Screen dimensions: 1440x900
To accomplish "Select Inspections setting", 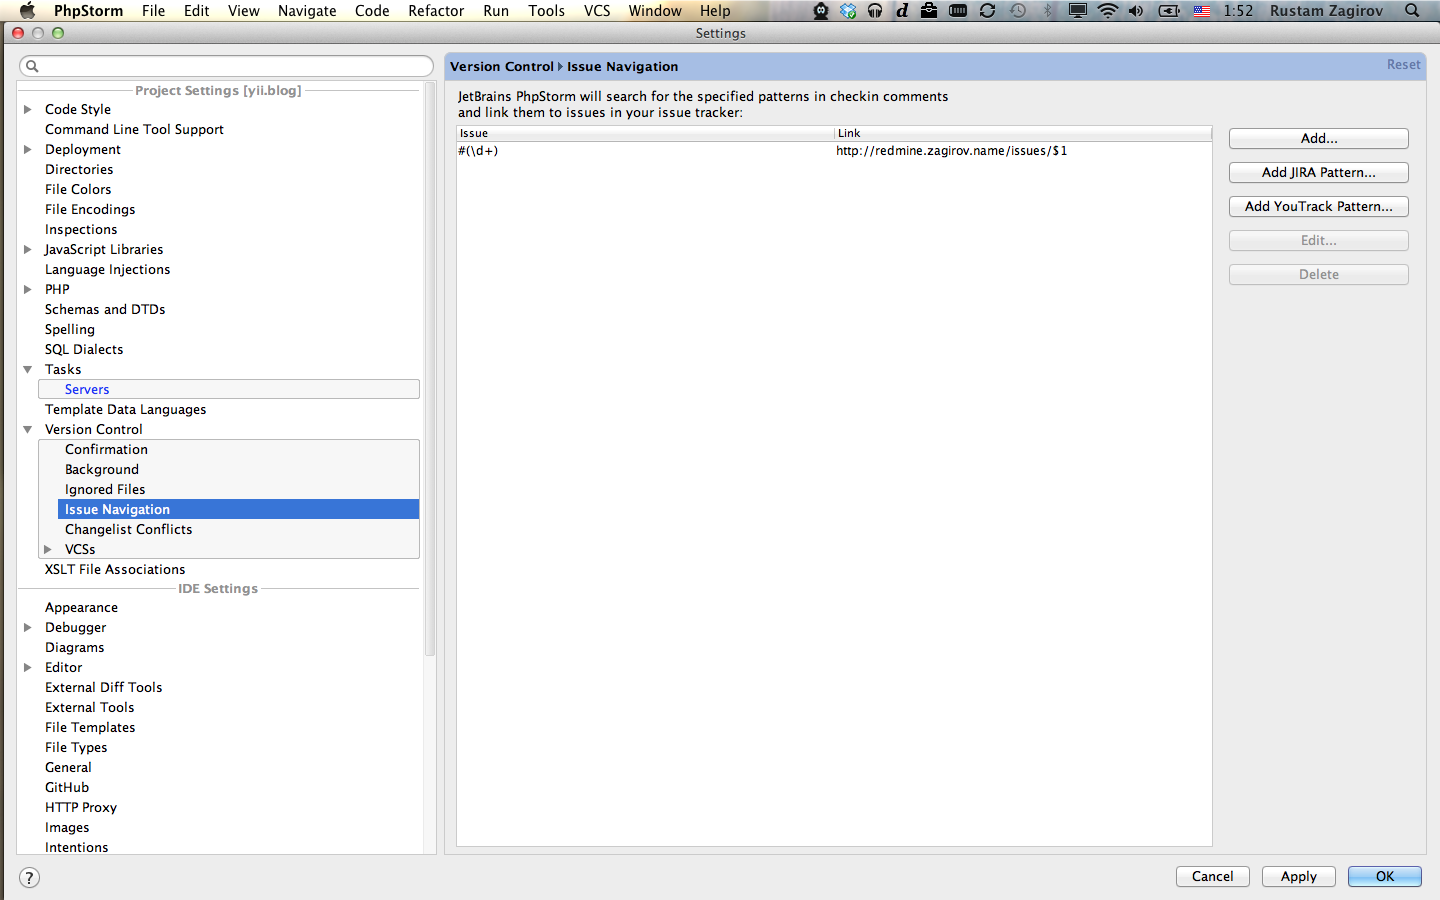I will [81, 229].
